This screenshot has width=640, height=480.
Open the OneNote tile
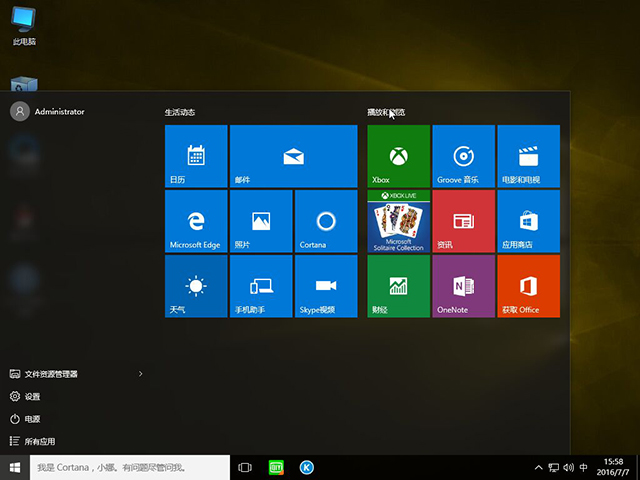tap(463, 286)
